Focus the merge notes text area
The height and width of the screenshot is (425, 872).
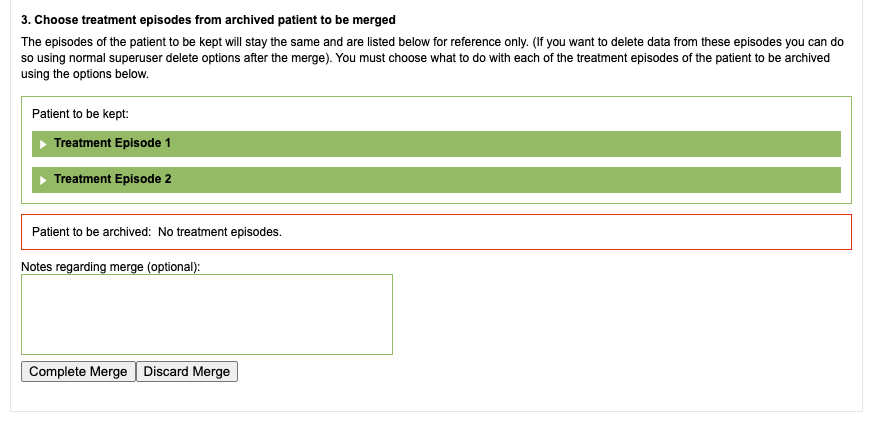(207, 314)
